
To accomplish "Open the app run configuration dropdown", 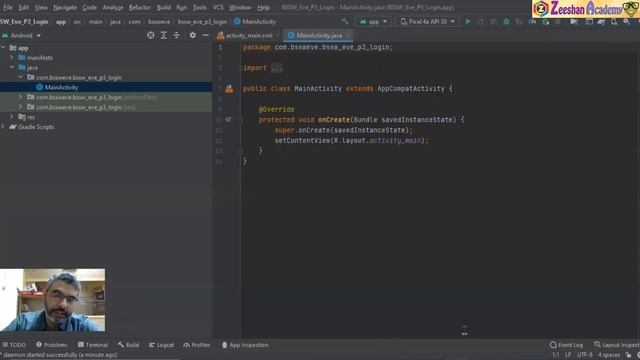I will click(x=373, y=21).
